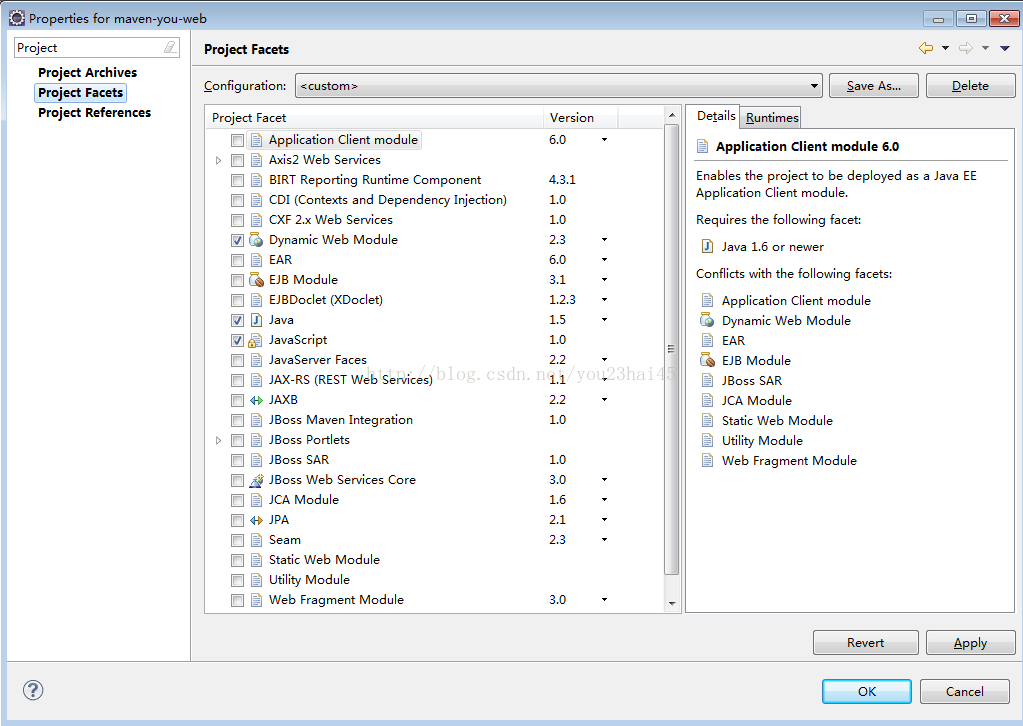Check the Web Fragment Module checkbox
The height and width of the screenshot is (726, 1023).
coord(237,600)
